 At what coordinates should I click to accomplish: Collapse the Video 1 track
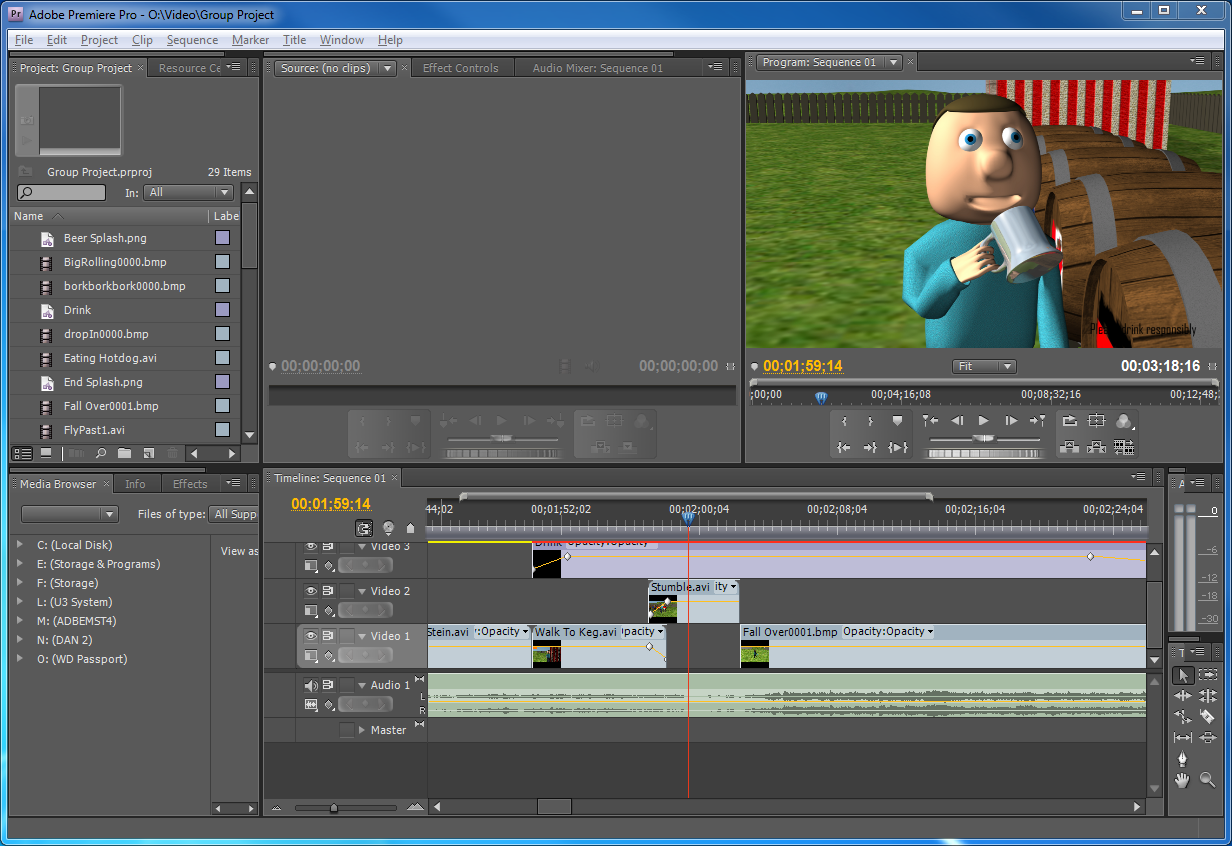click(x=362, y=636)
